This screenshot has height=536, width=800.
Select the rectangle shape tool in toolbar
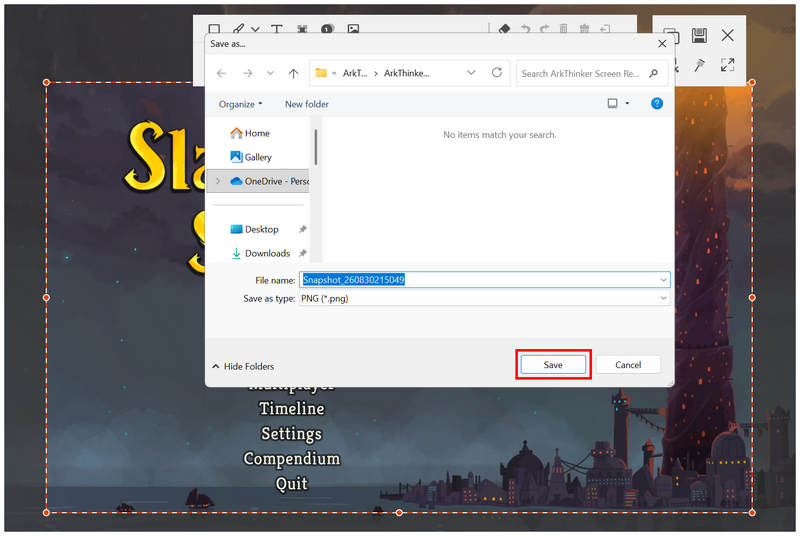tap(214, 29)
